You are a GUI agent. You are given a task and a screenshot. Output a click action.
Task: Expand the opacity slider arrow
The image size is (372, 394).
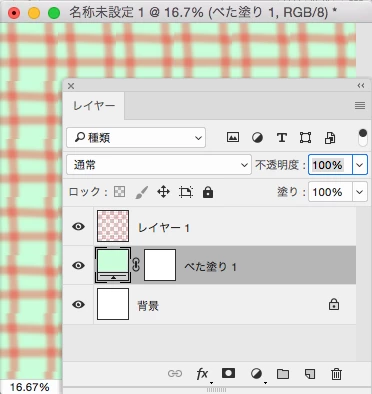(360, 165)
